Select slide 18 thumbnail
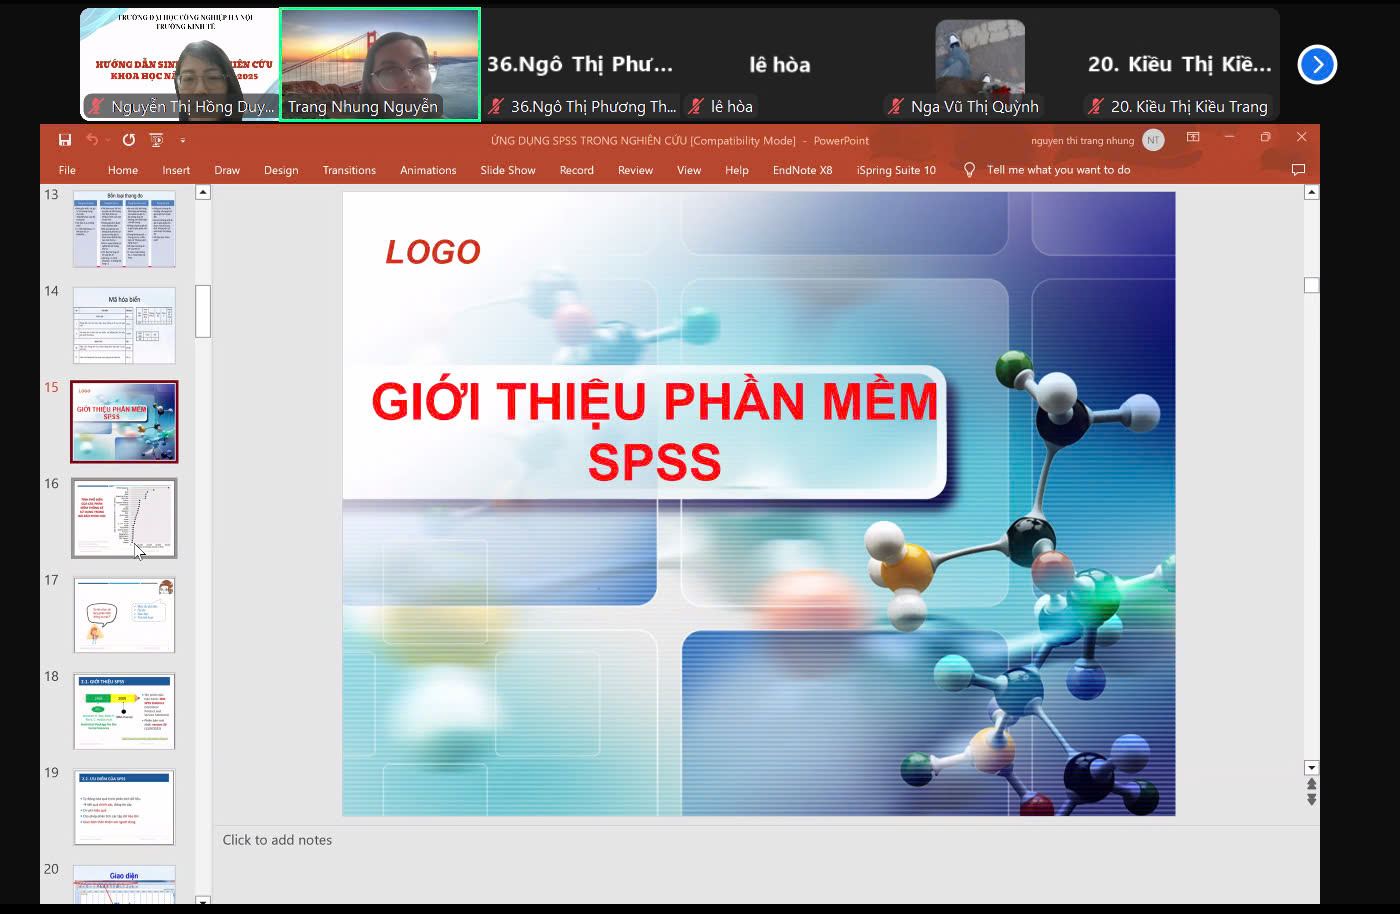The image size is (1400, 914). click(124, 711)
